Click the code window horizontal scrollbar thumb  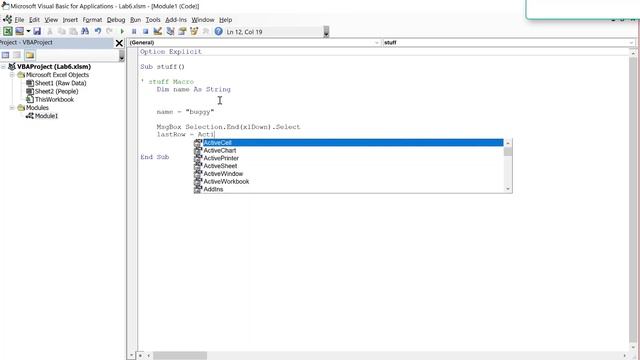coord(180,356)
